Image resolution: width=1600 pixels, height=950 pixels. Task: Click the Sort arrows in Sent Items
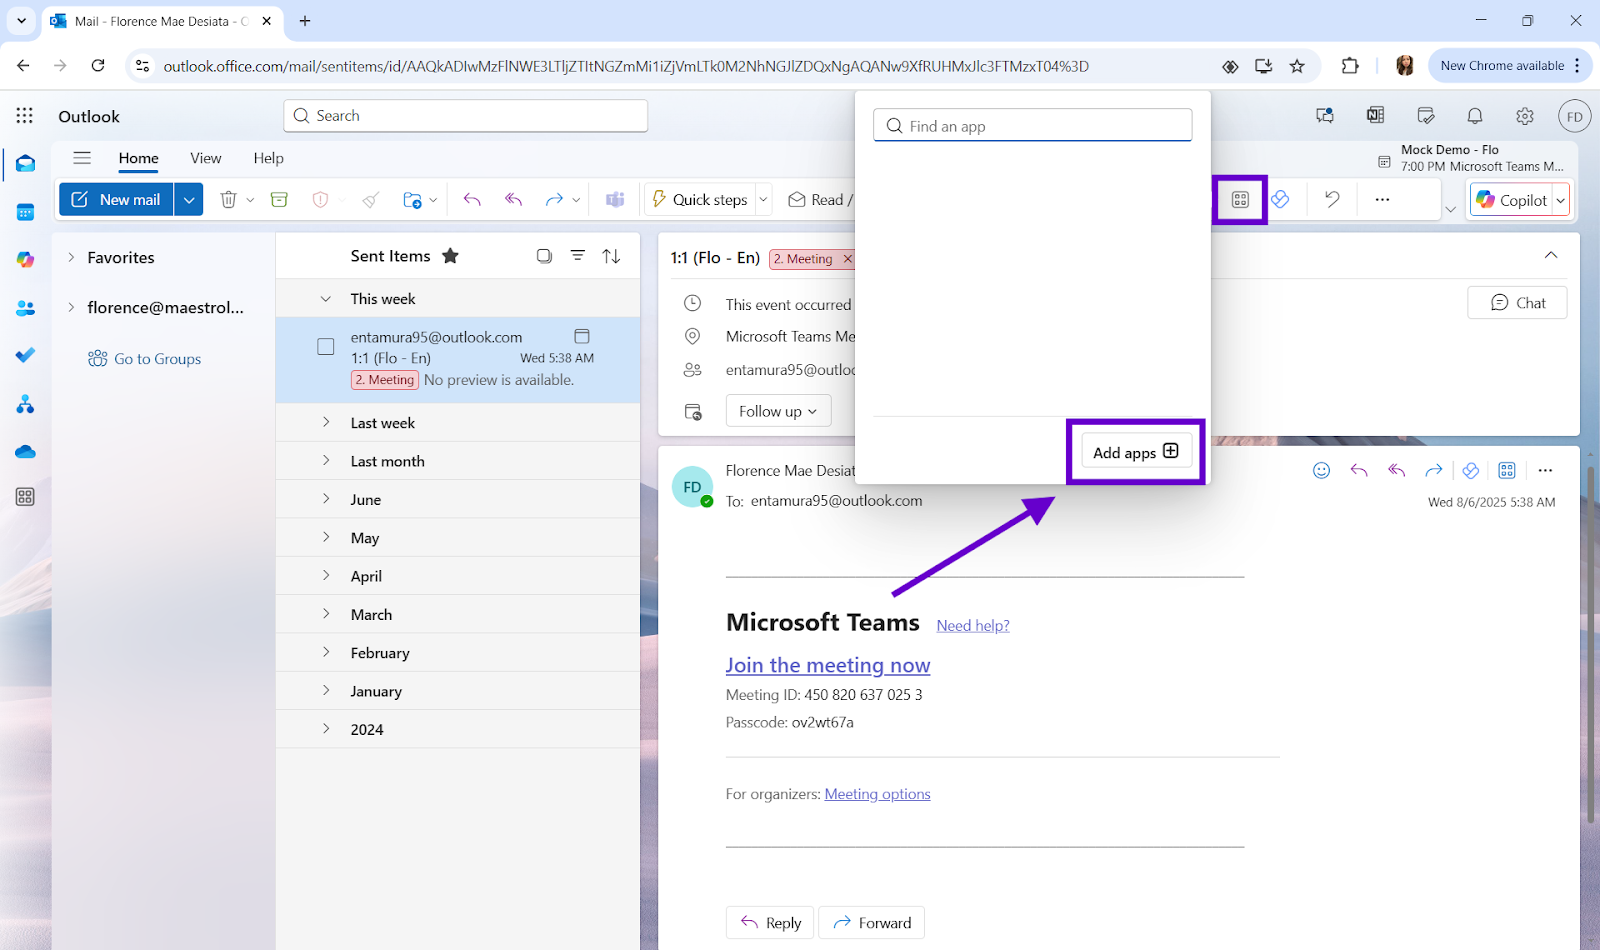pyautogui.click(x=611, y=256)
